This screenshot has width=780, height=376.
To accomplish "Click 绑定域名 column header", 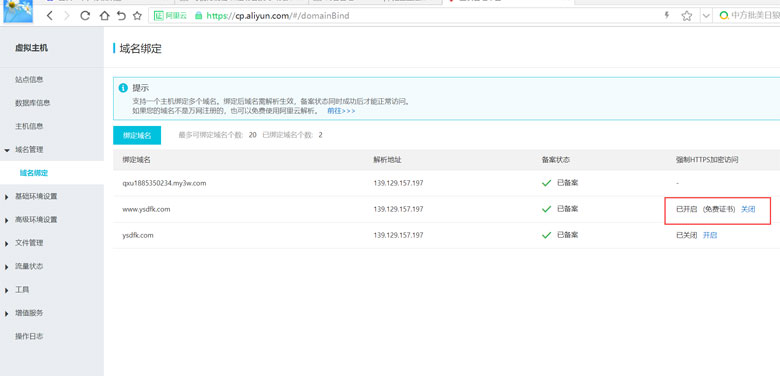I will tap(136, 160).
